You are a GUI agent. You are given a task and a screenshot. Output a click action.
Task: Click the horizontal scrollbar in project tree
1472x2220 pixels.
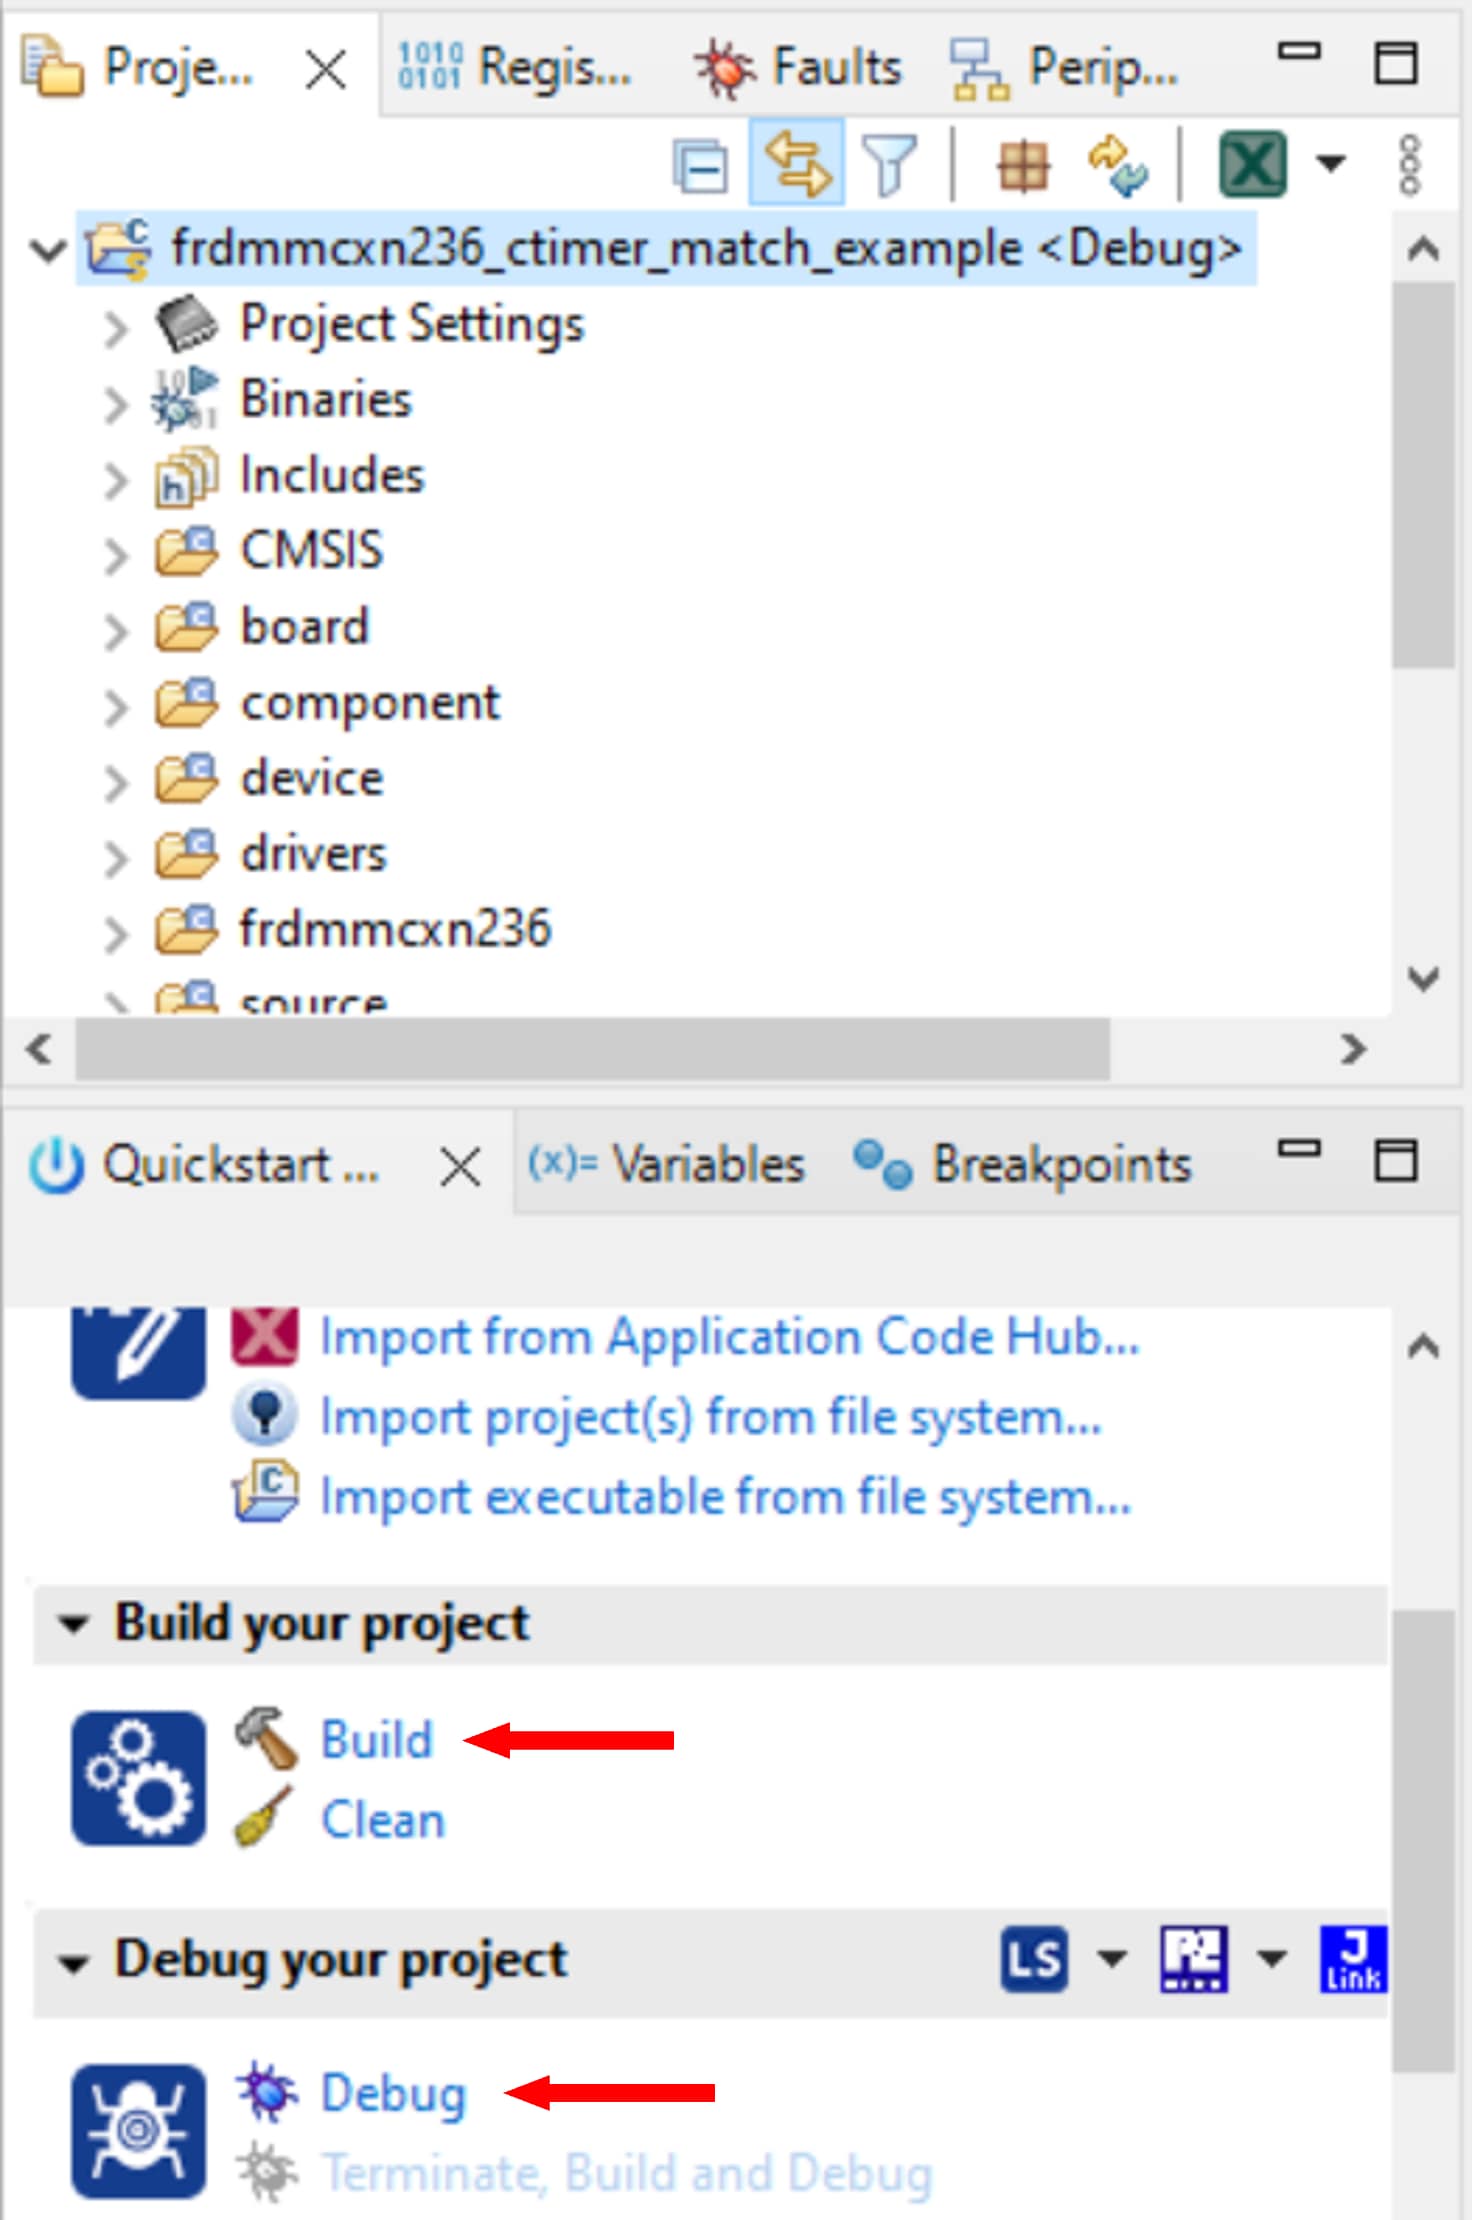coord(592,1049)
